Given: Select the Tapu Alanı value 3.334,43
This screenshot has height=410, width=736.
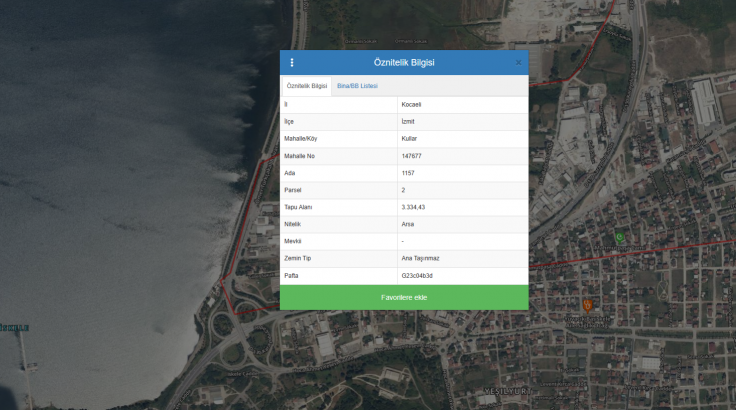Looking at the screenshot, I should tap(413, 207).
